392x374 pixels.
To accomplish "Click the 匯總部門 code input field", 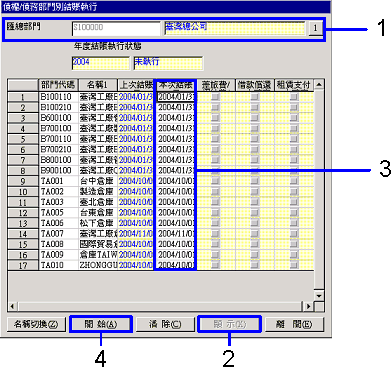I will click(x=116, y=29).
